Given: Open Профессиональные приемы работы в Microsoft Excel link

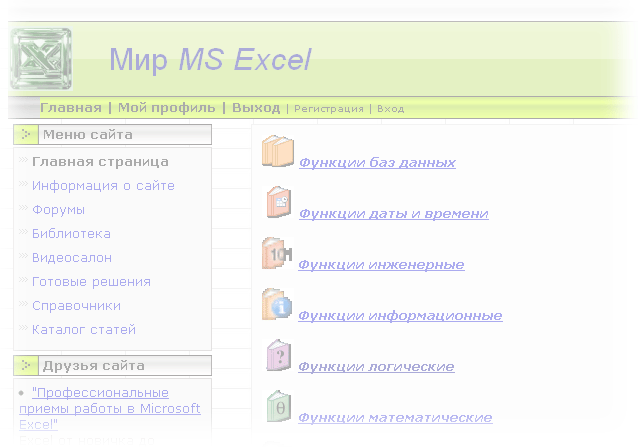Looking at the screenshot, I should click(x=110, y=408).
